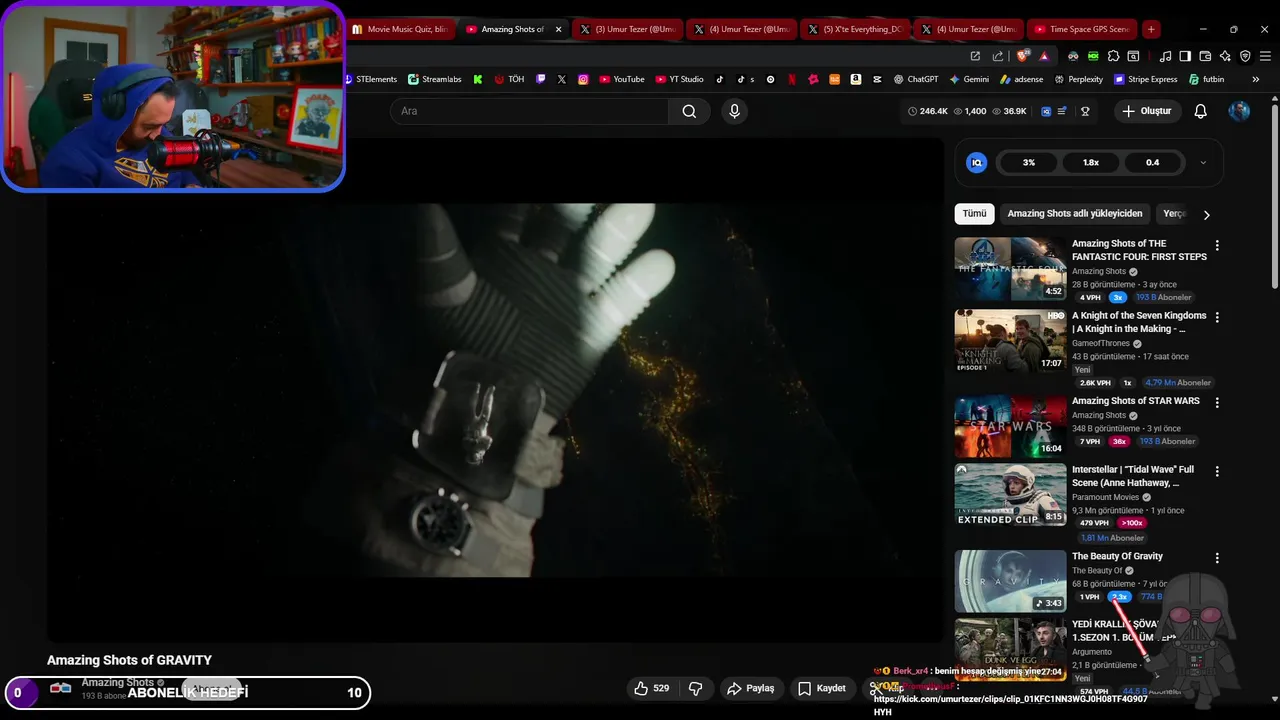This screenshot has width=1280, height=720.
Task: Show hidden bookmarks with double chevron
Action: click(1256, 79)
